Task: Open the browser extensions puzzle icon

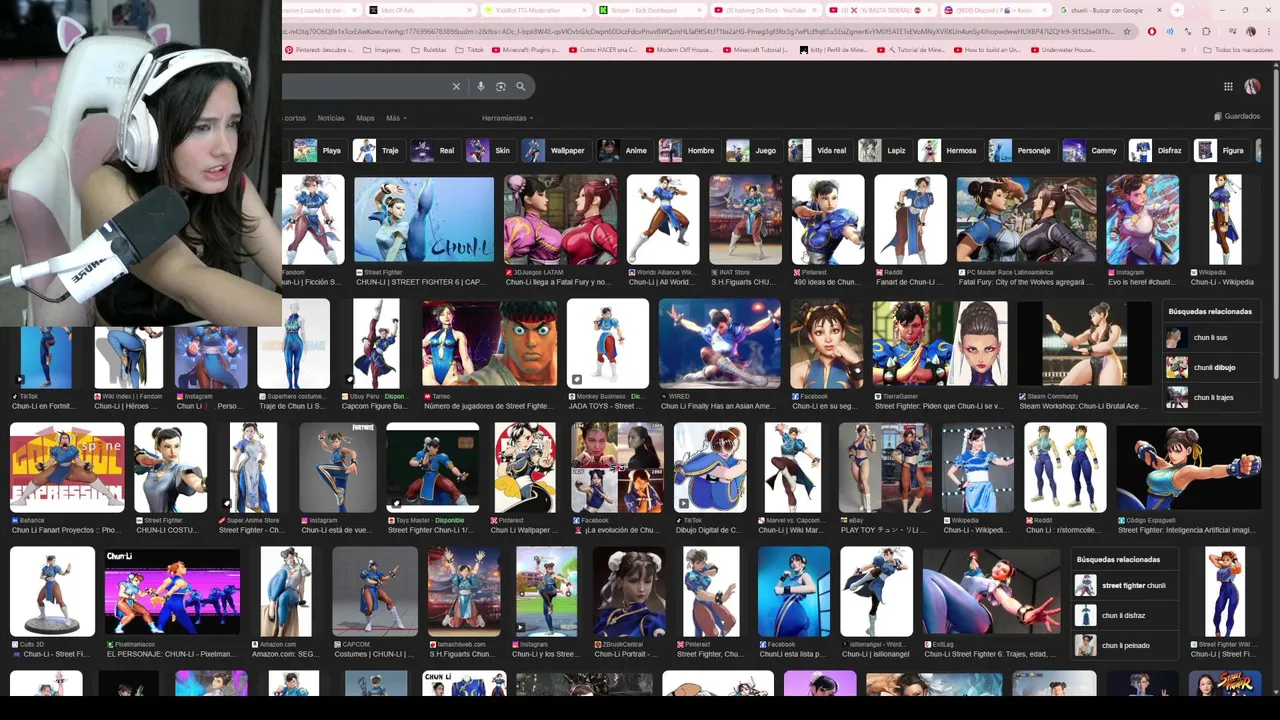Action: [1206, 31]
